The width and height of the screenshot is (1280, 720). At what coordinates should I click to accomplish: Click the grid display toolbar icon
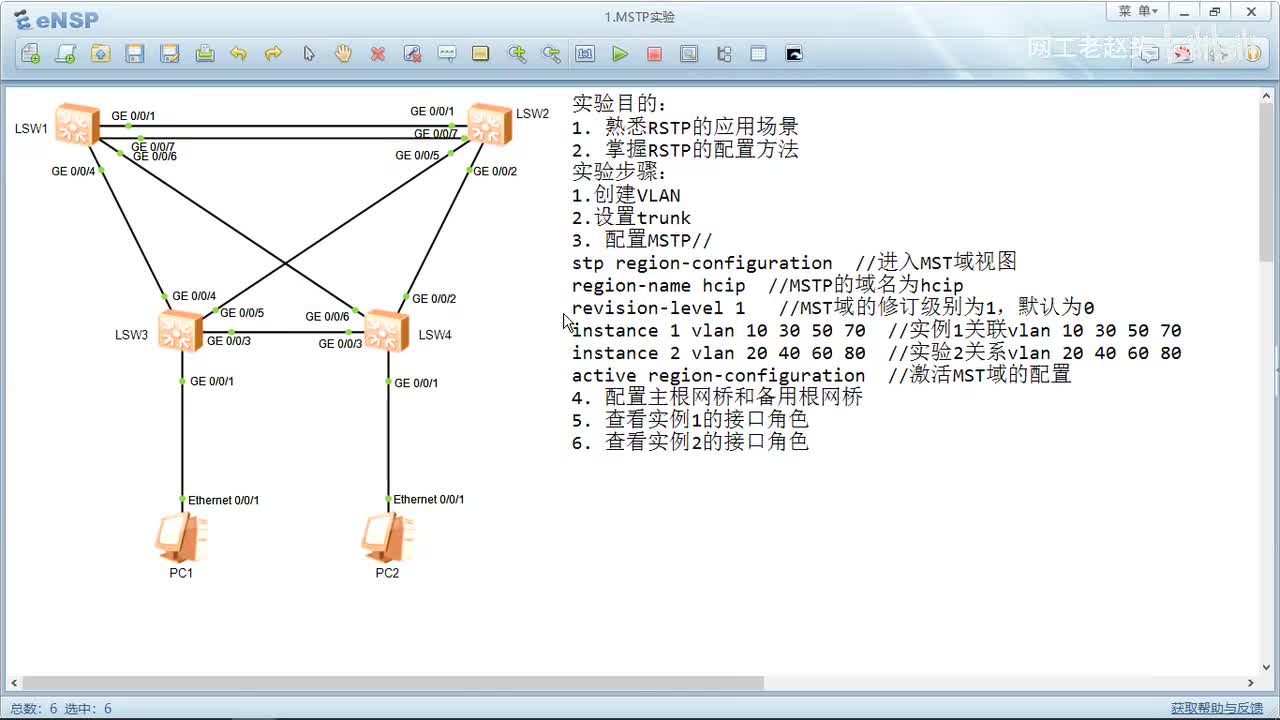tap(758, 54)
